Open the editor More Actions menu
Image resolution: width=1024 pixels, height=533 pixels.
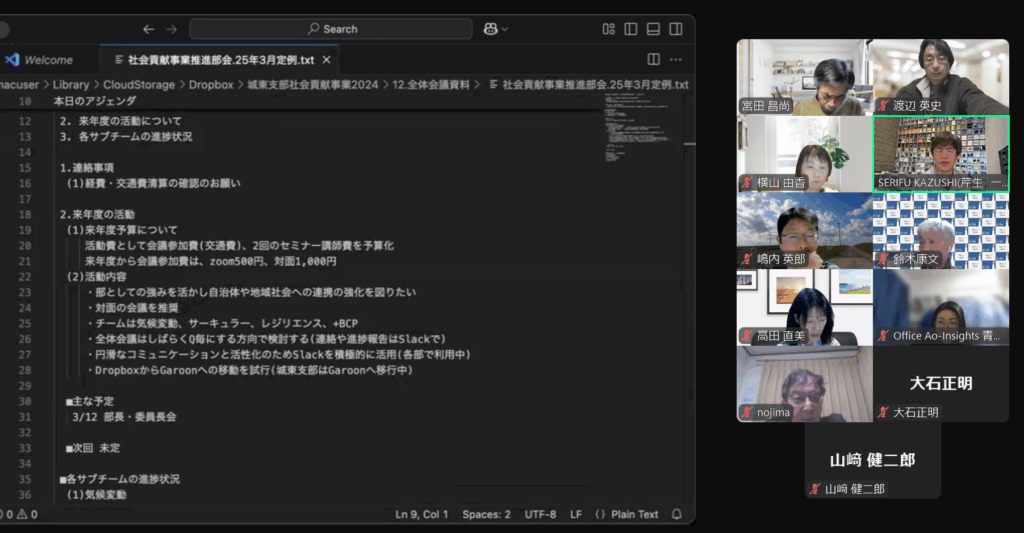pyautogui.click(x=676, y=59)
